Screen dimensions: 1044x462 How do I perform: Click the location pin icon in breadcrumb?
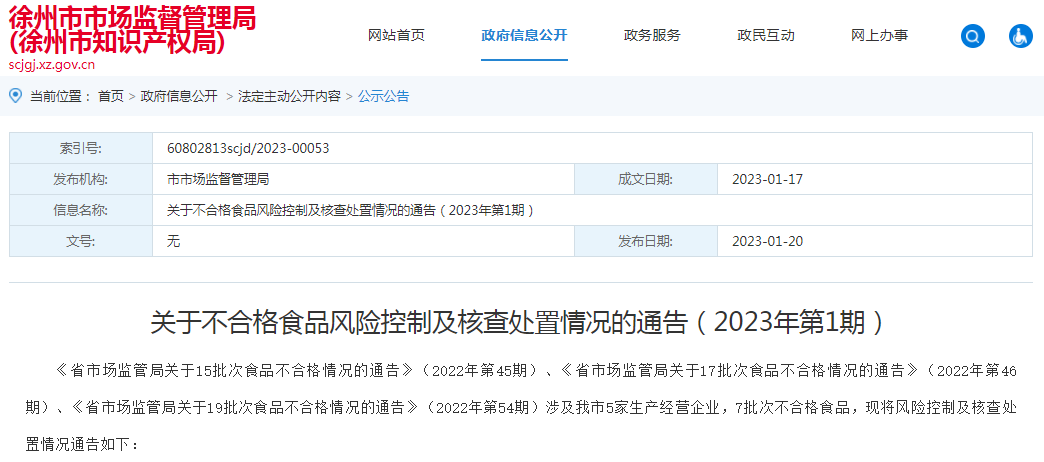tap(16, 96)
